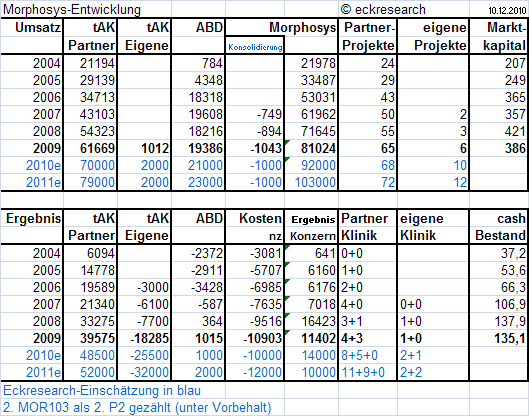Click bold Konsolidierung value -1043
The image size is (529, 416).
266,148
